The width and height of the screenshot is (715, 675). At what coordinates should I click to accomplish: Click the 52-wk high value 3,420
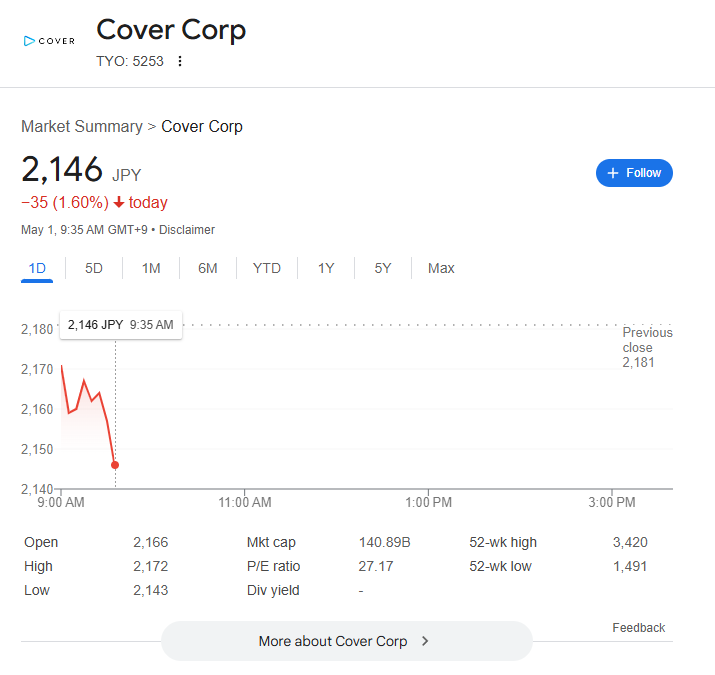click(x=630, y=542)
